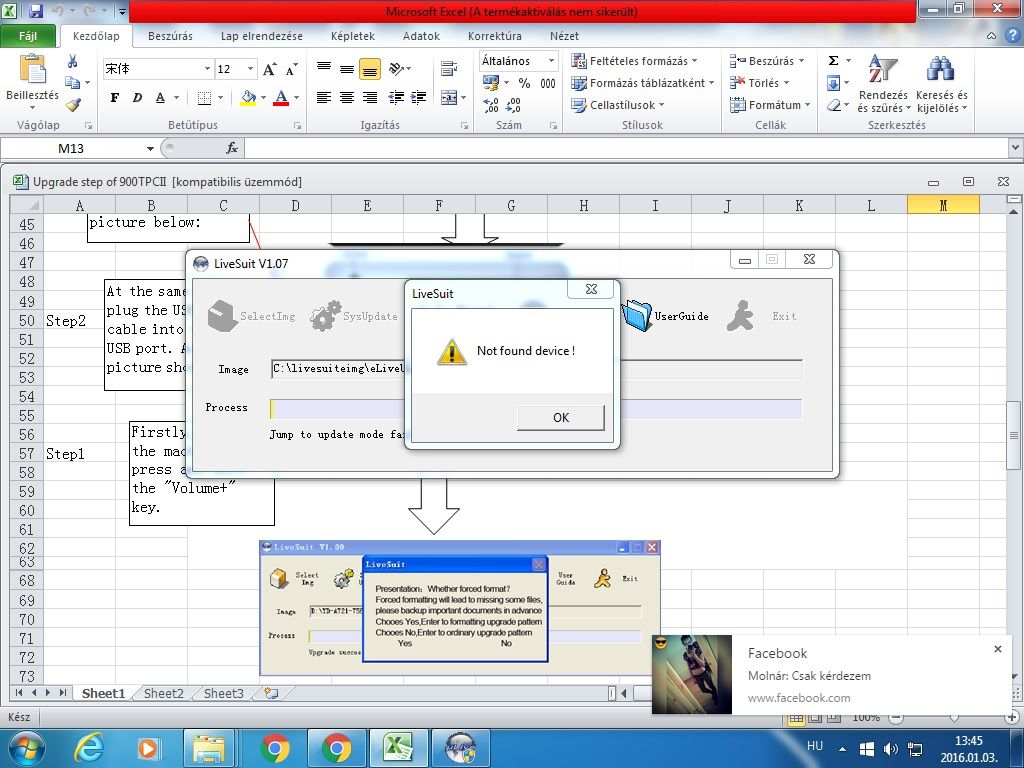Viewport: 1024px width, 768px height.
Task: Click the cell borders icon
Action: coord(204,98)
